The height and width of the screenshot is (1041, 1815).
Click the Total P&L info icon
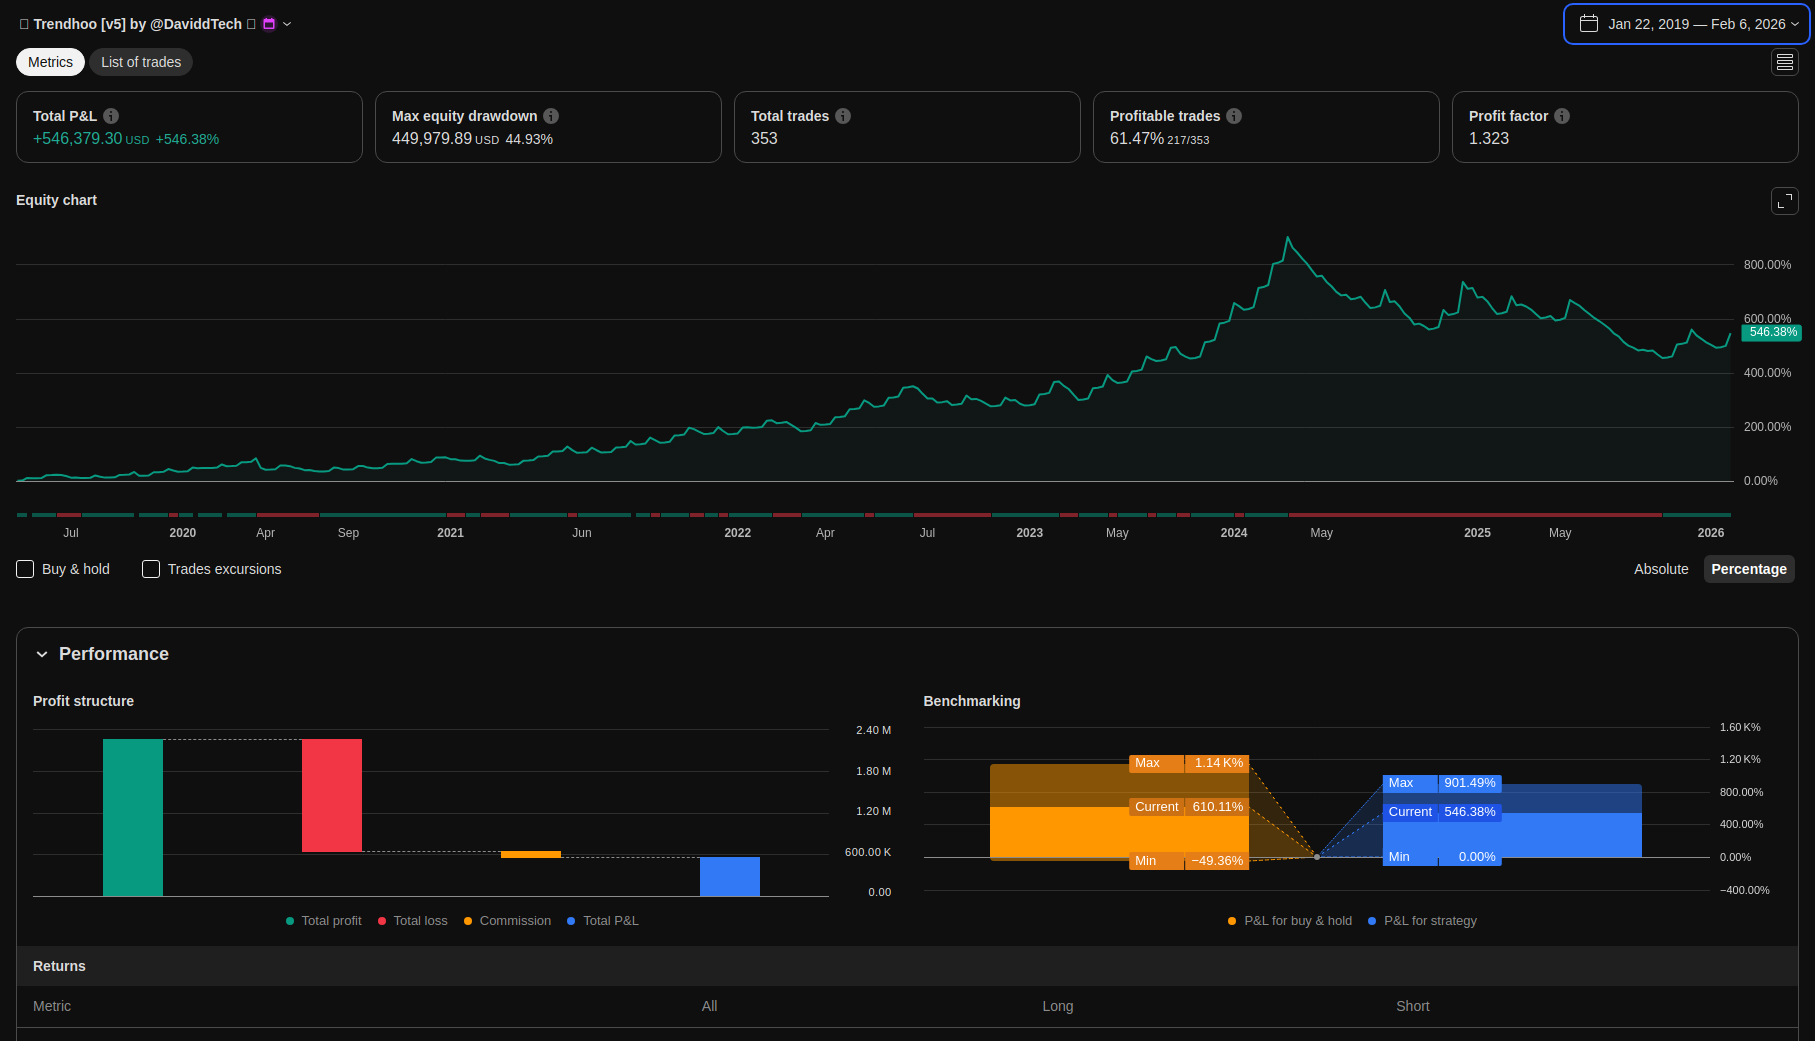111,116
